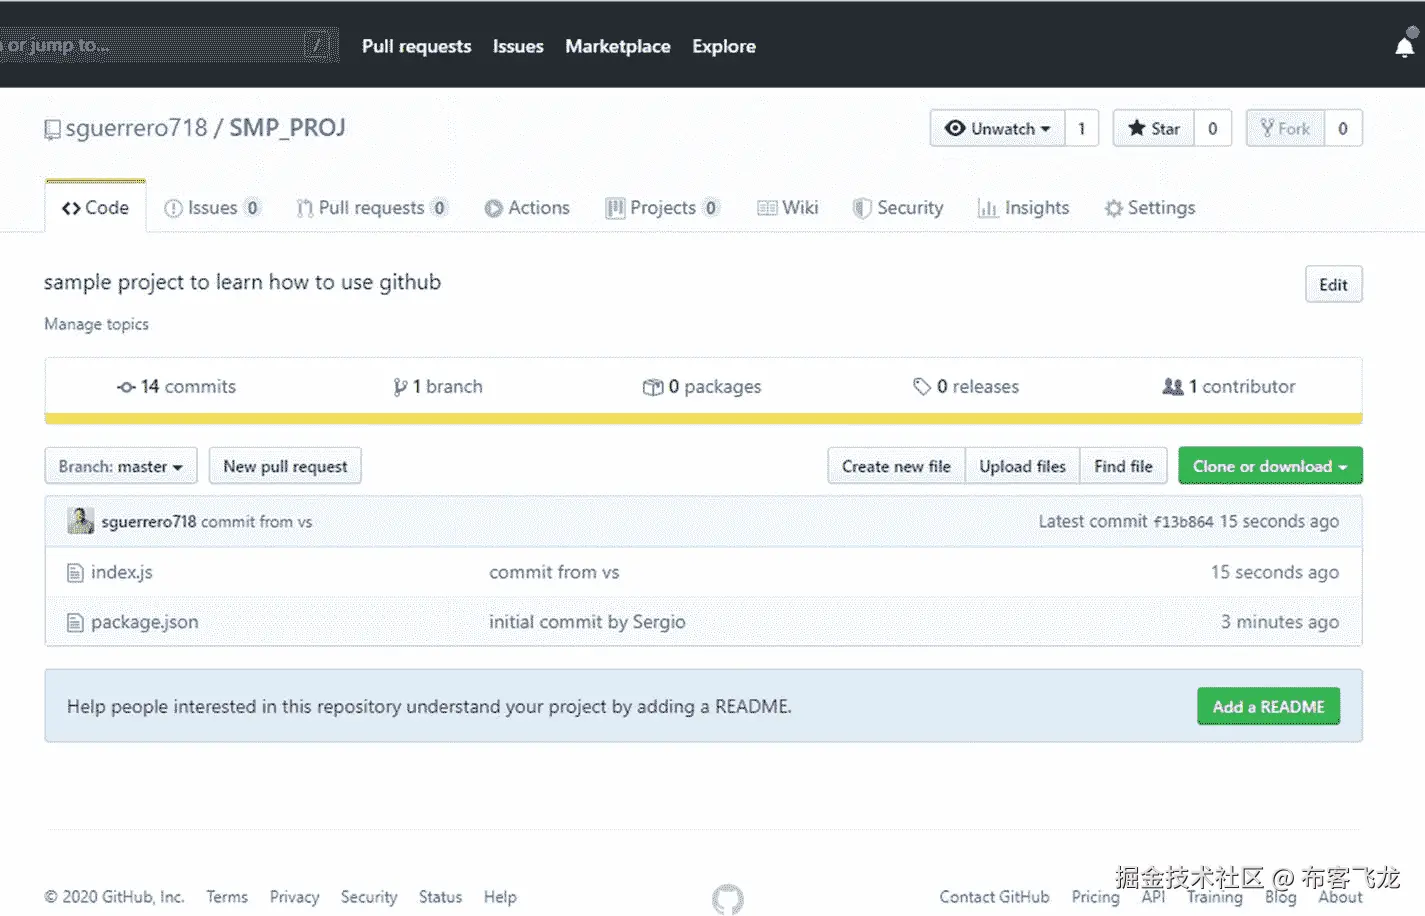Screen dimensions: 1425x916
Task: Switch to the Issues tab
Action: 212,208
